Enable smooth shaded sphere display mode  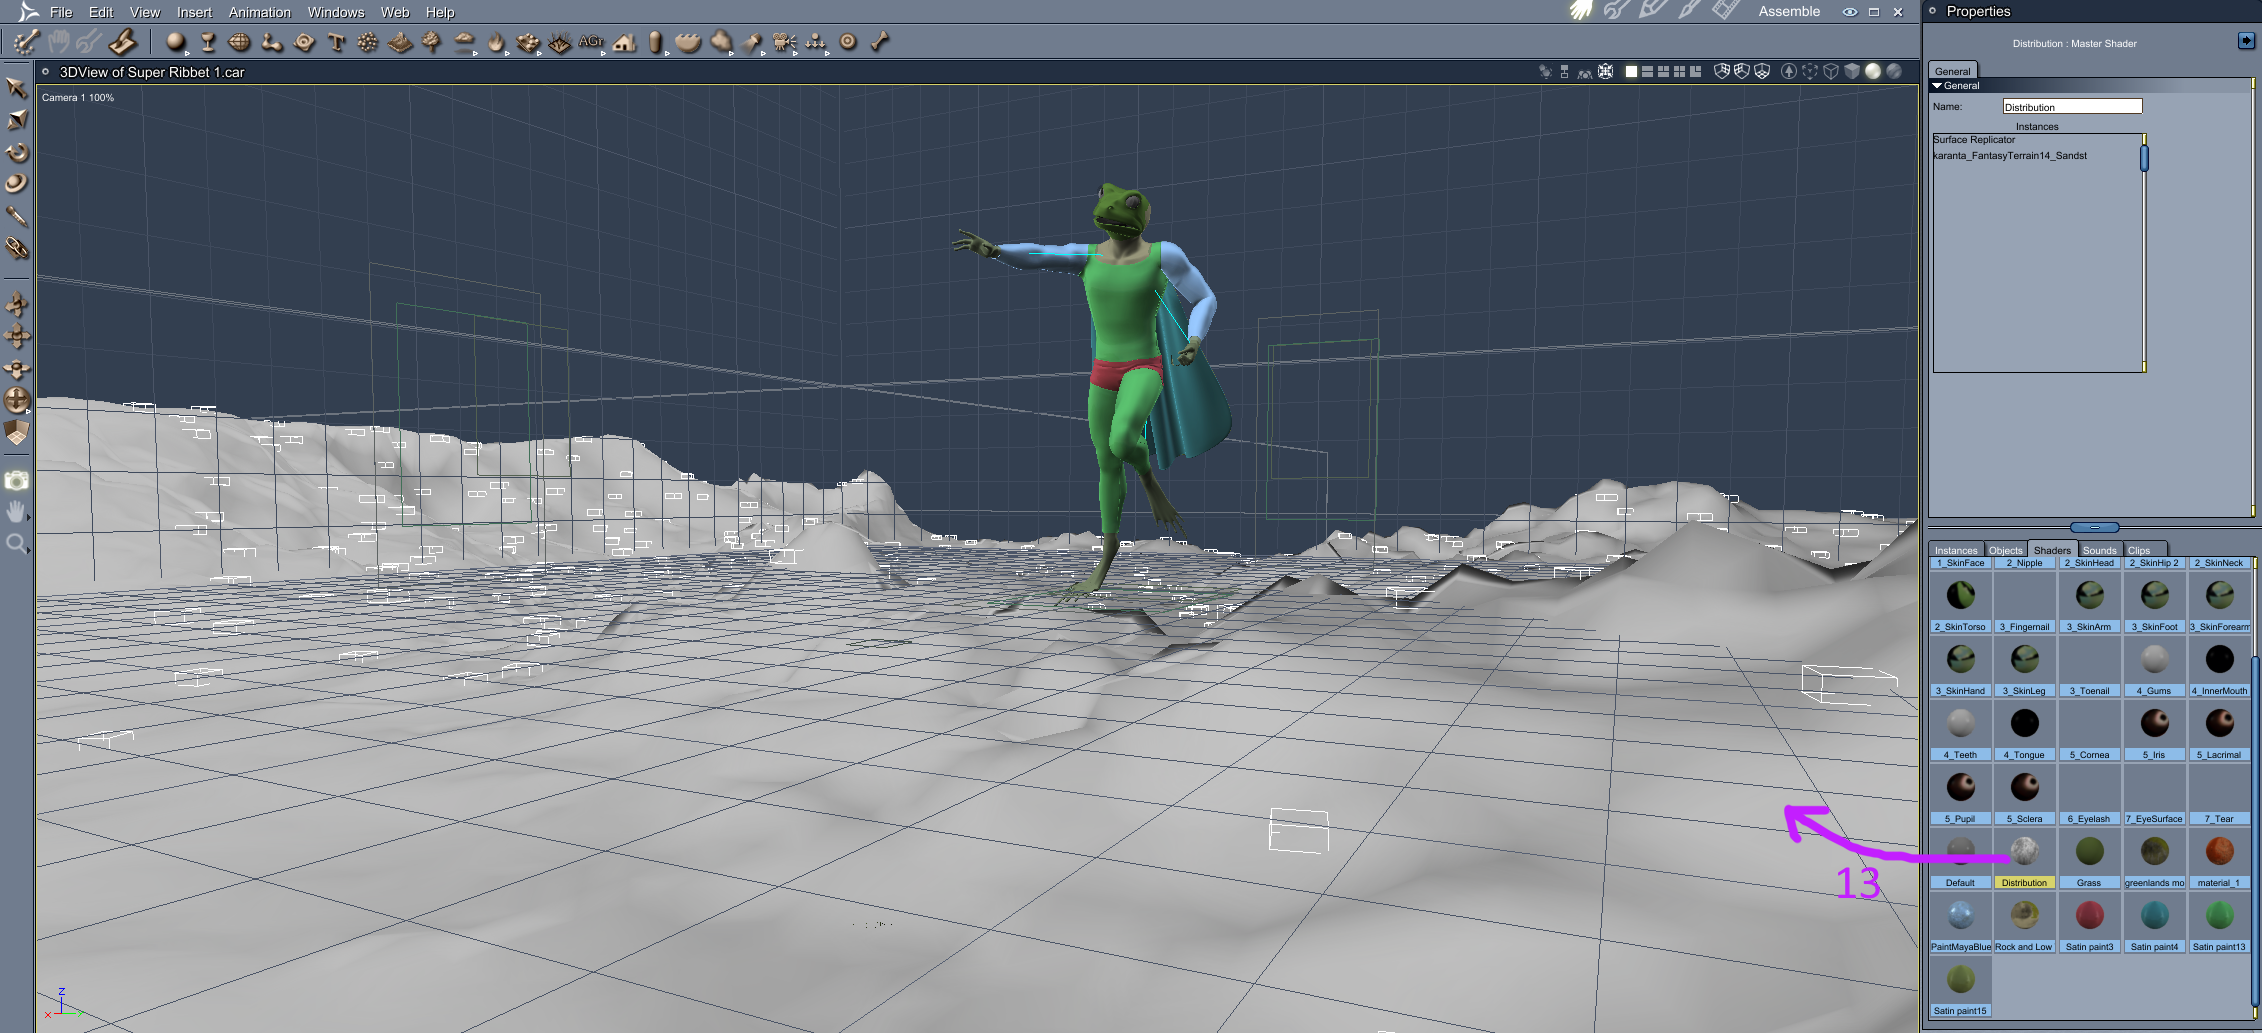coord(1873,71)
